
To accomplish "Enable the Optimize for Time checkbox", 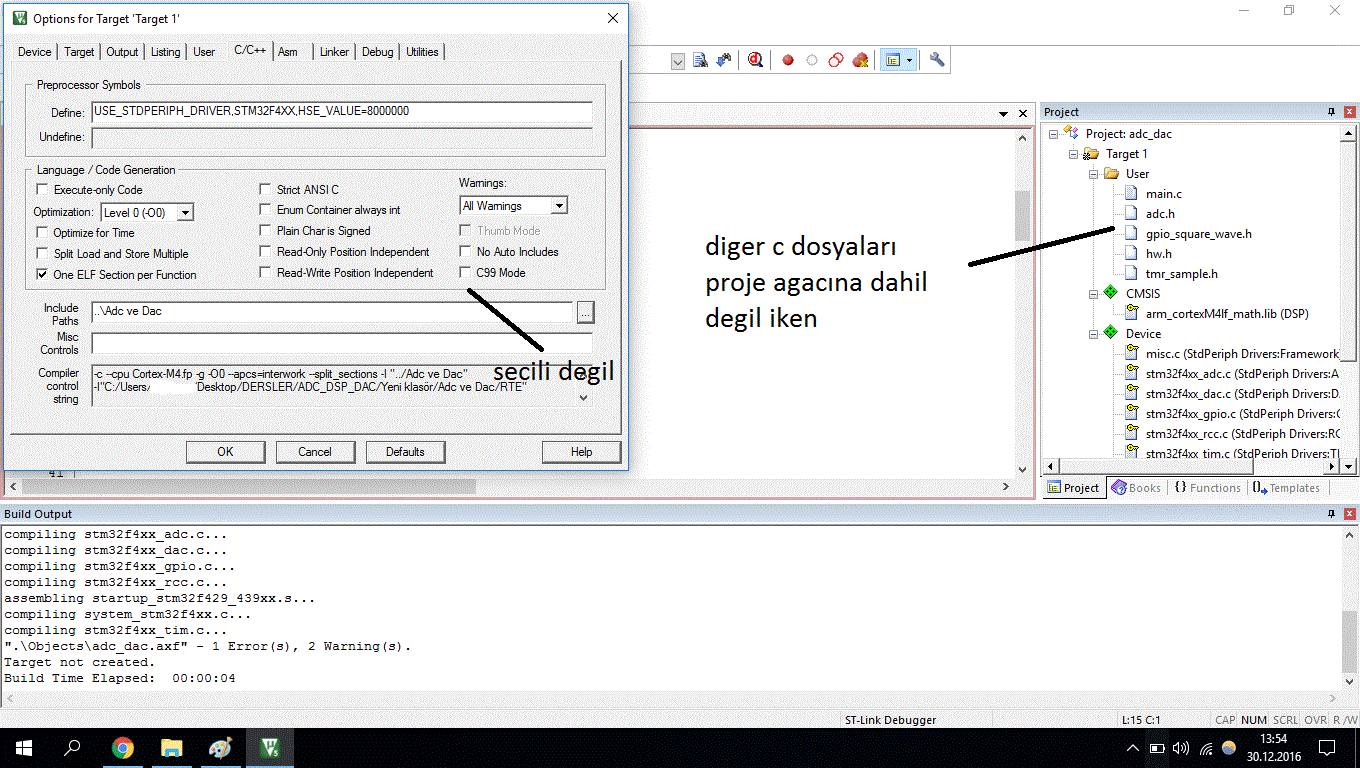I will click(x=42, y=232).
